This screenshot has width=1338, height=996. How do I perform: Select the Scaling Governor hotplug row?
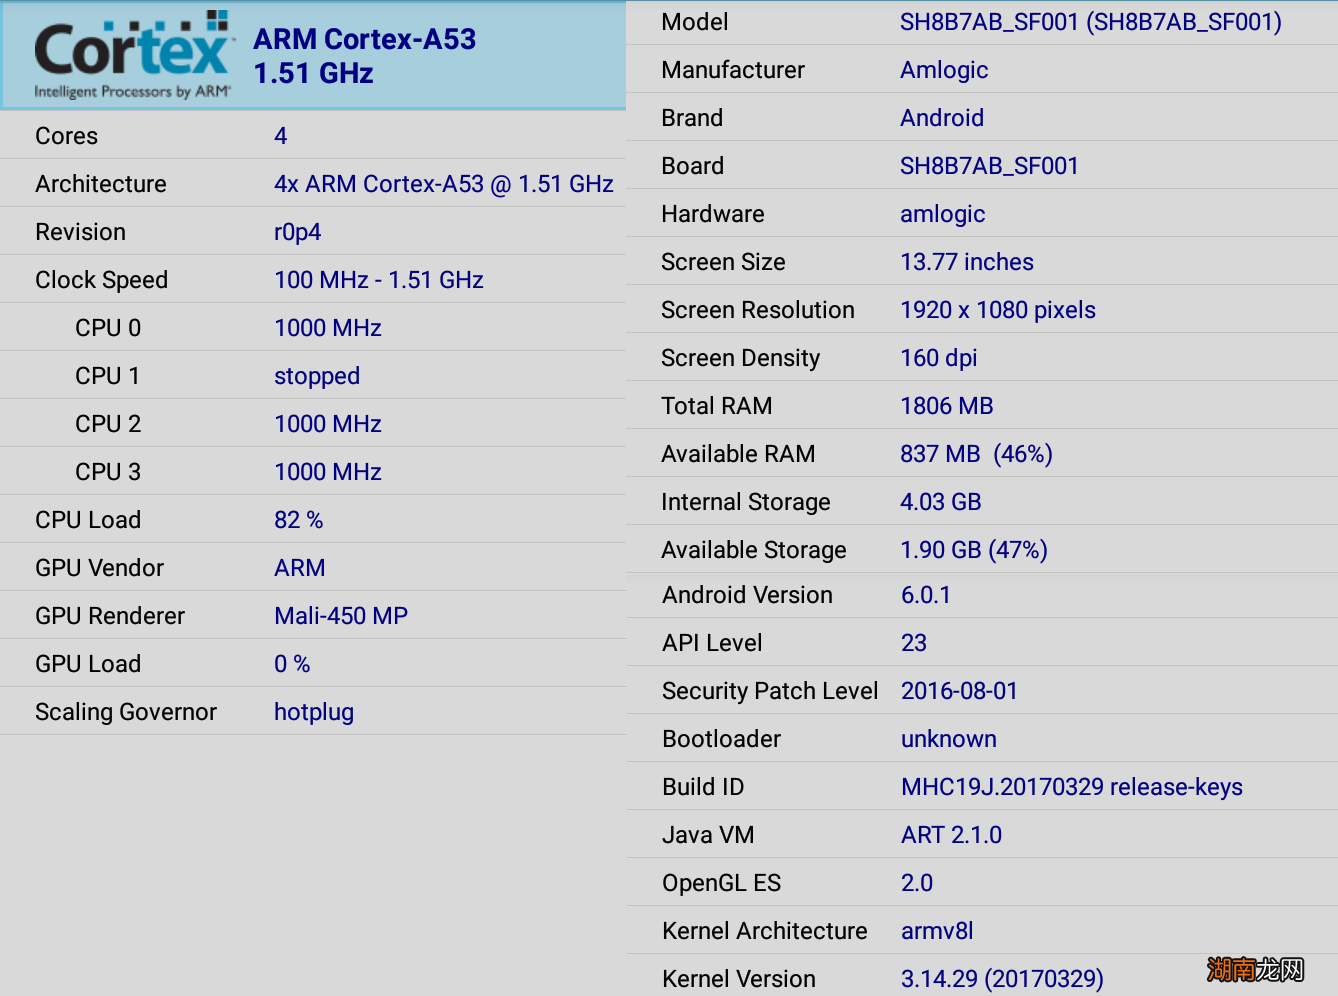point(313,712)
